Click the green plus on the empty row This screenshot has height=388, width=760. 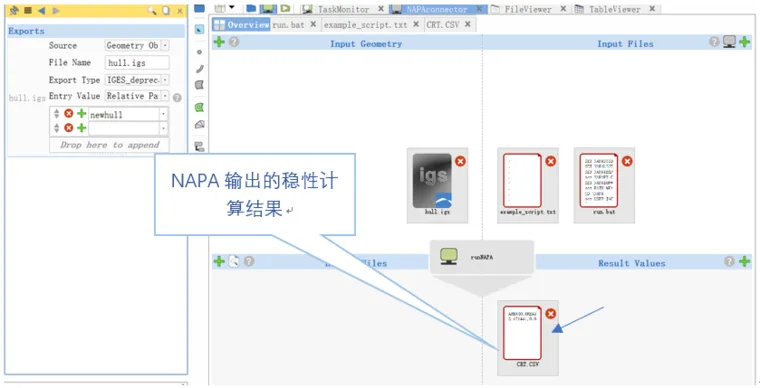pyautogui.click(x=81, y=128)
